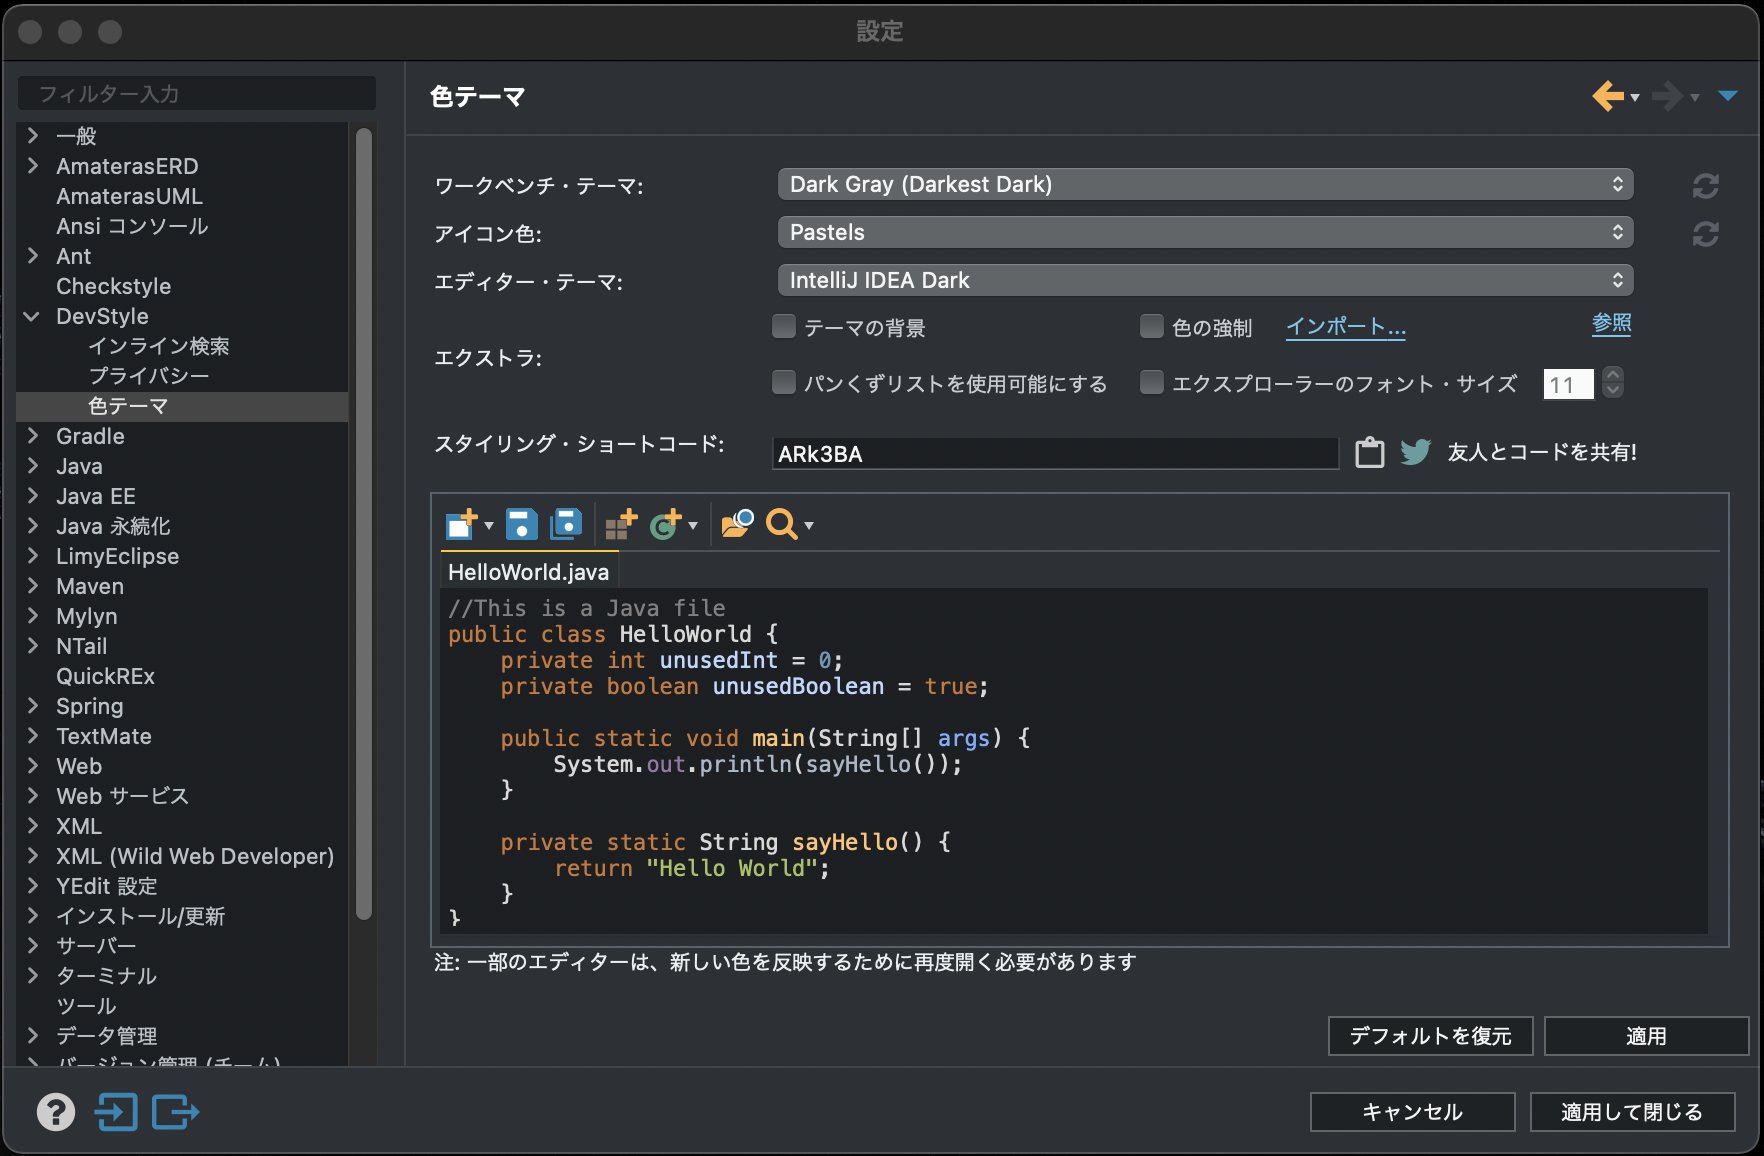Click the orange Back arrow icon
The height and width of the screenshot is (1156, 1764).
click(1608, 96)
